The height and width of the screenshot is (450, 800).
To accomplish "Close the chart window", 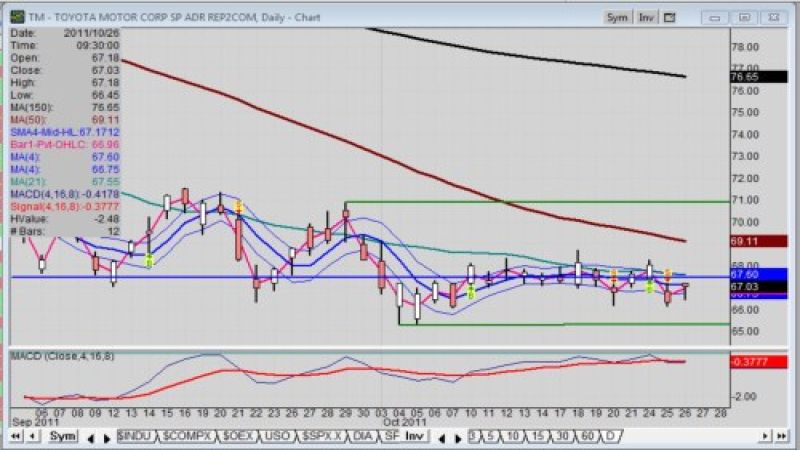I will pyautogui.click(x=774, y=18).
